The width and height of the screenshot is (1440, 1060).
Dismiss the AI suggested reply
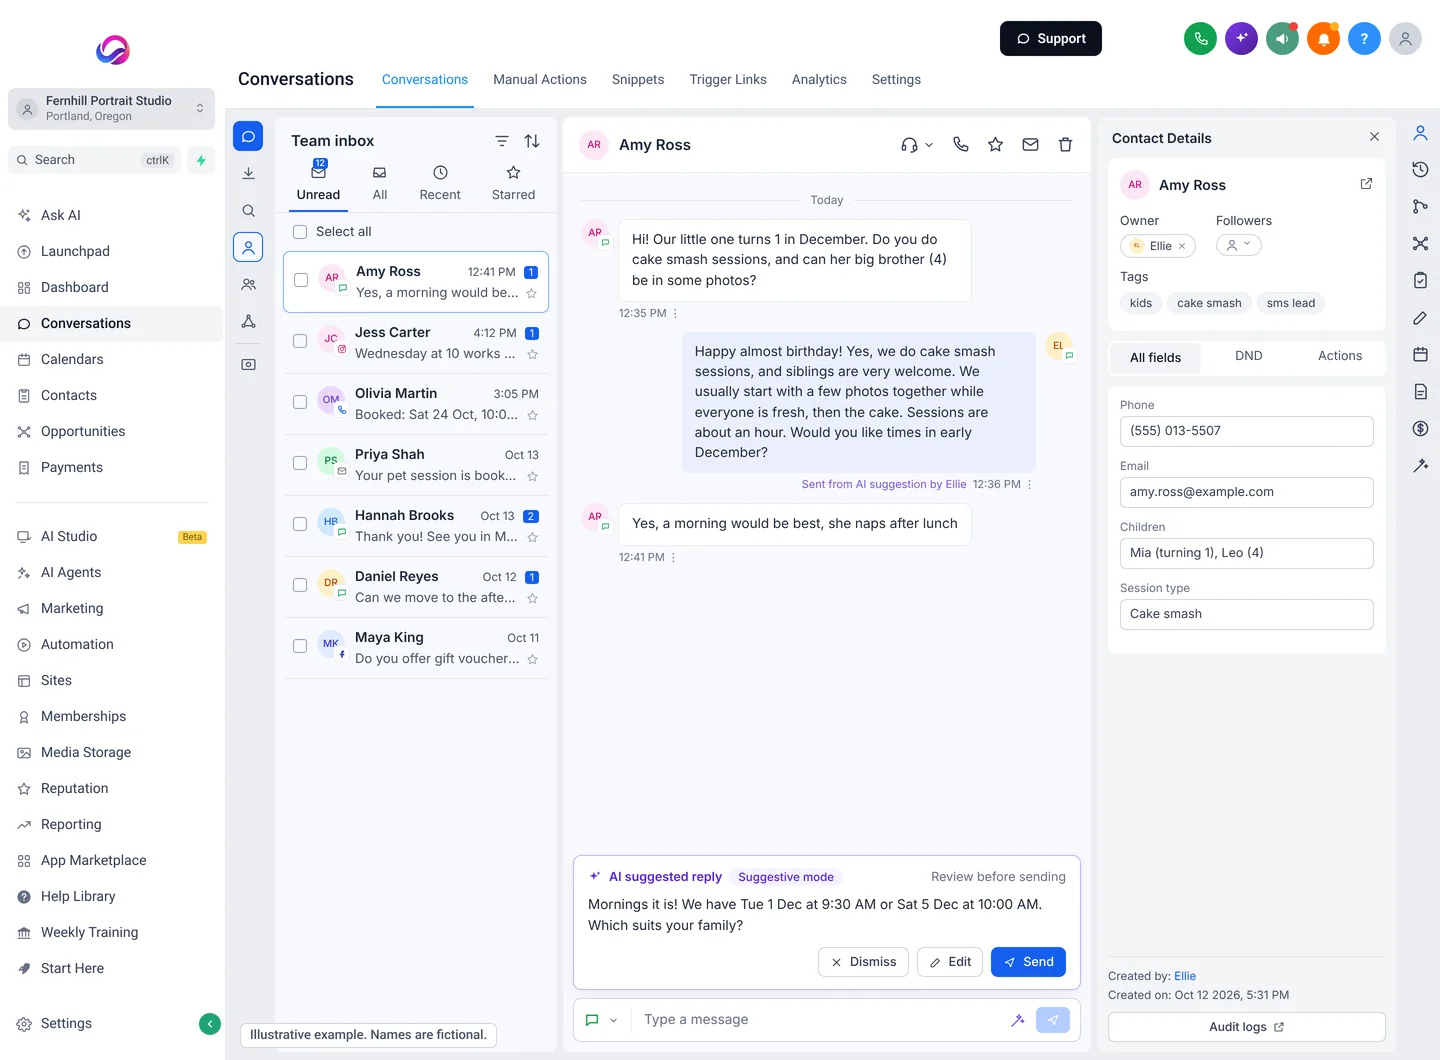pyautogui.click(x=864, y=962)
